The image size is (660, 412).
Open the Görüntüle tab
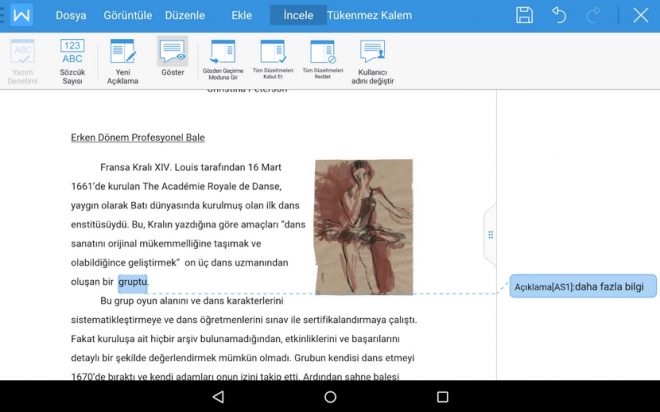pyautogui.click(x=128, y=16)
